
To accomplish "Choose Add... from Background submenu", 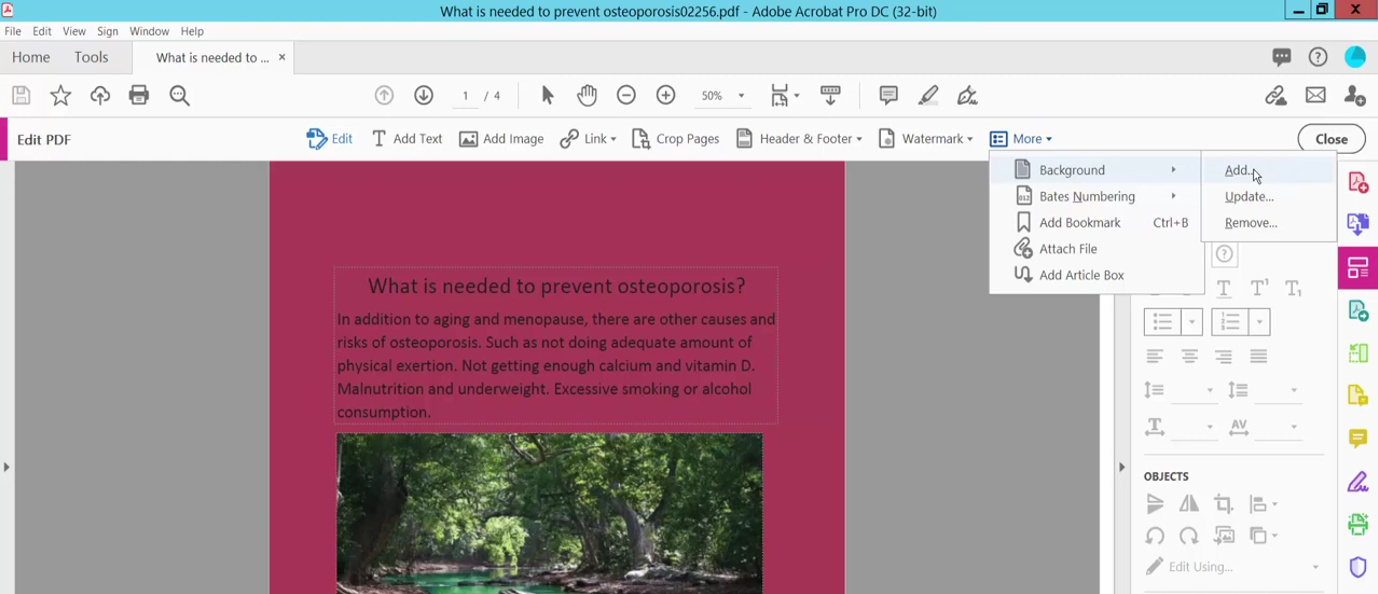I will (1237, 170).
